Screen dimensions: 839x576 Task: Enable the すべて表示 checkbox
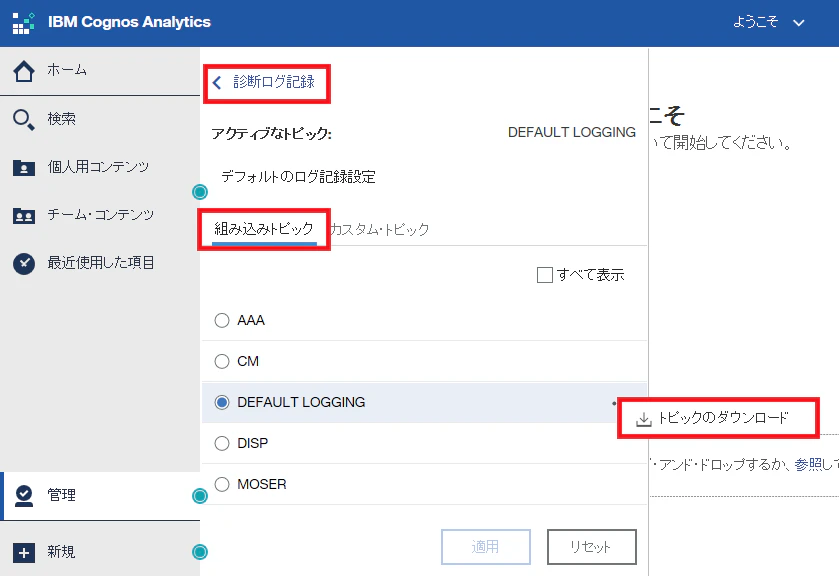pos(545,275)
